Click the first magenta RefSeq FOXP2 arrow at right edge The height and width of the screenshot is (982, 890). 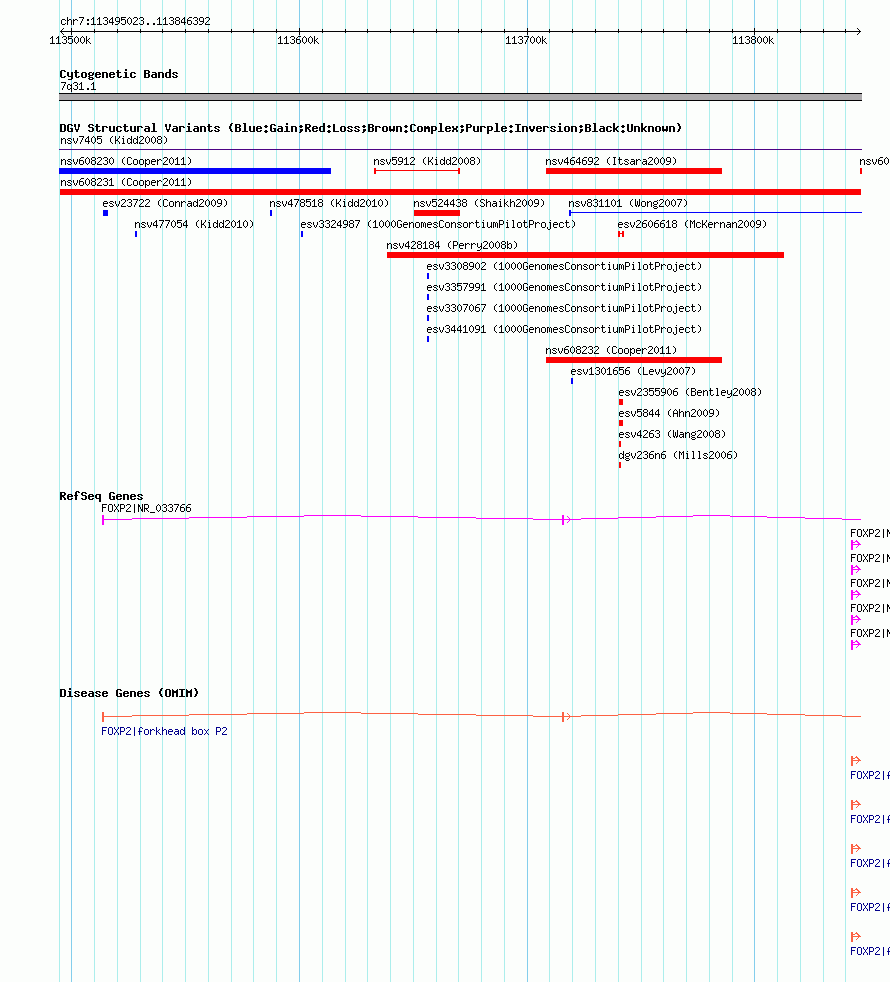coord(856,545)
